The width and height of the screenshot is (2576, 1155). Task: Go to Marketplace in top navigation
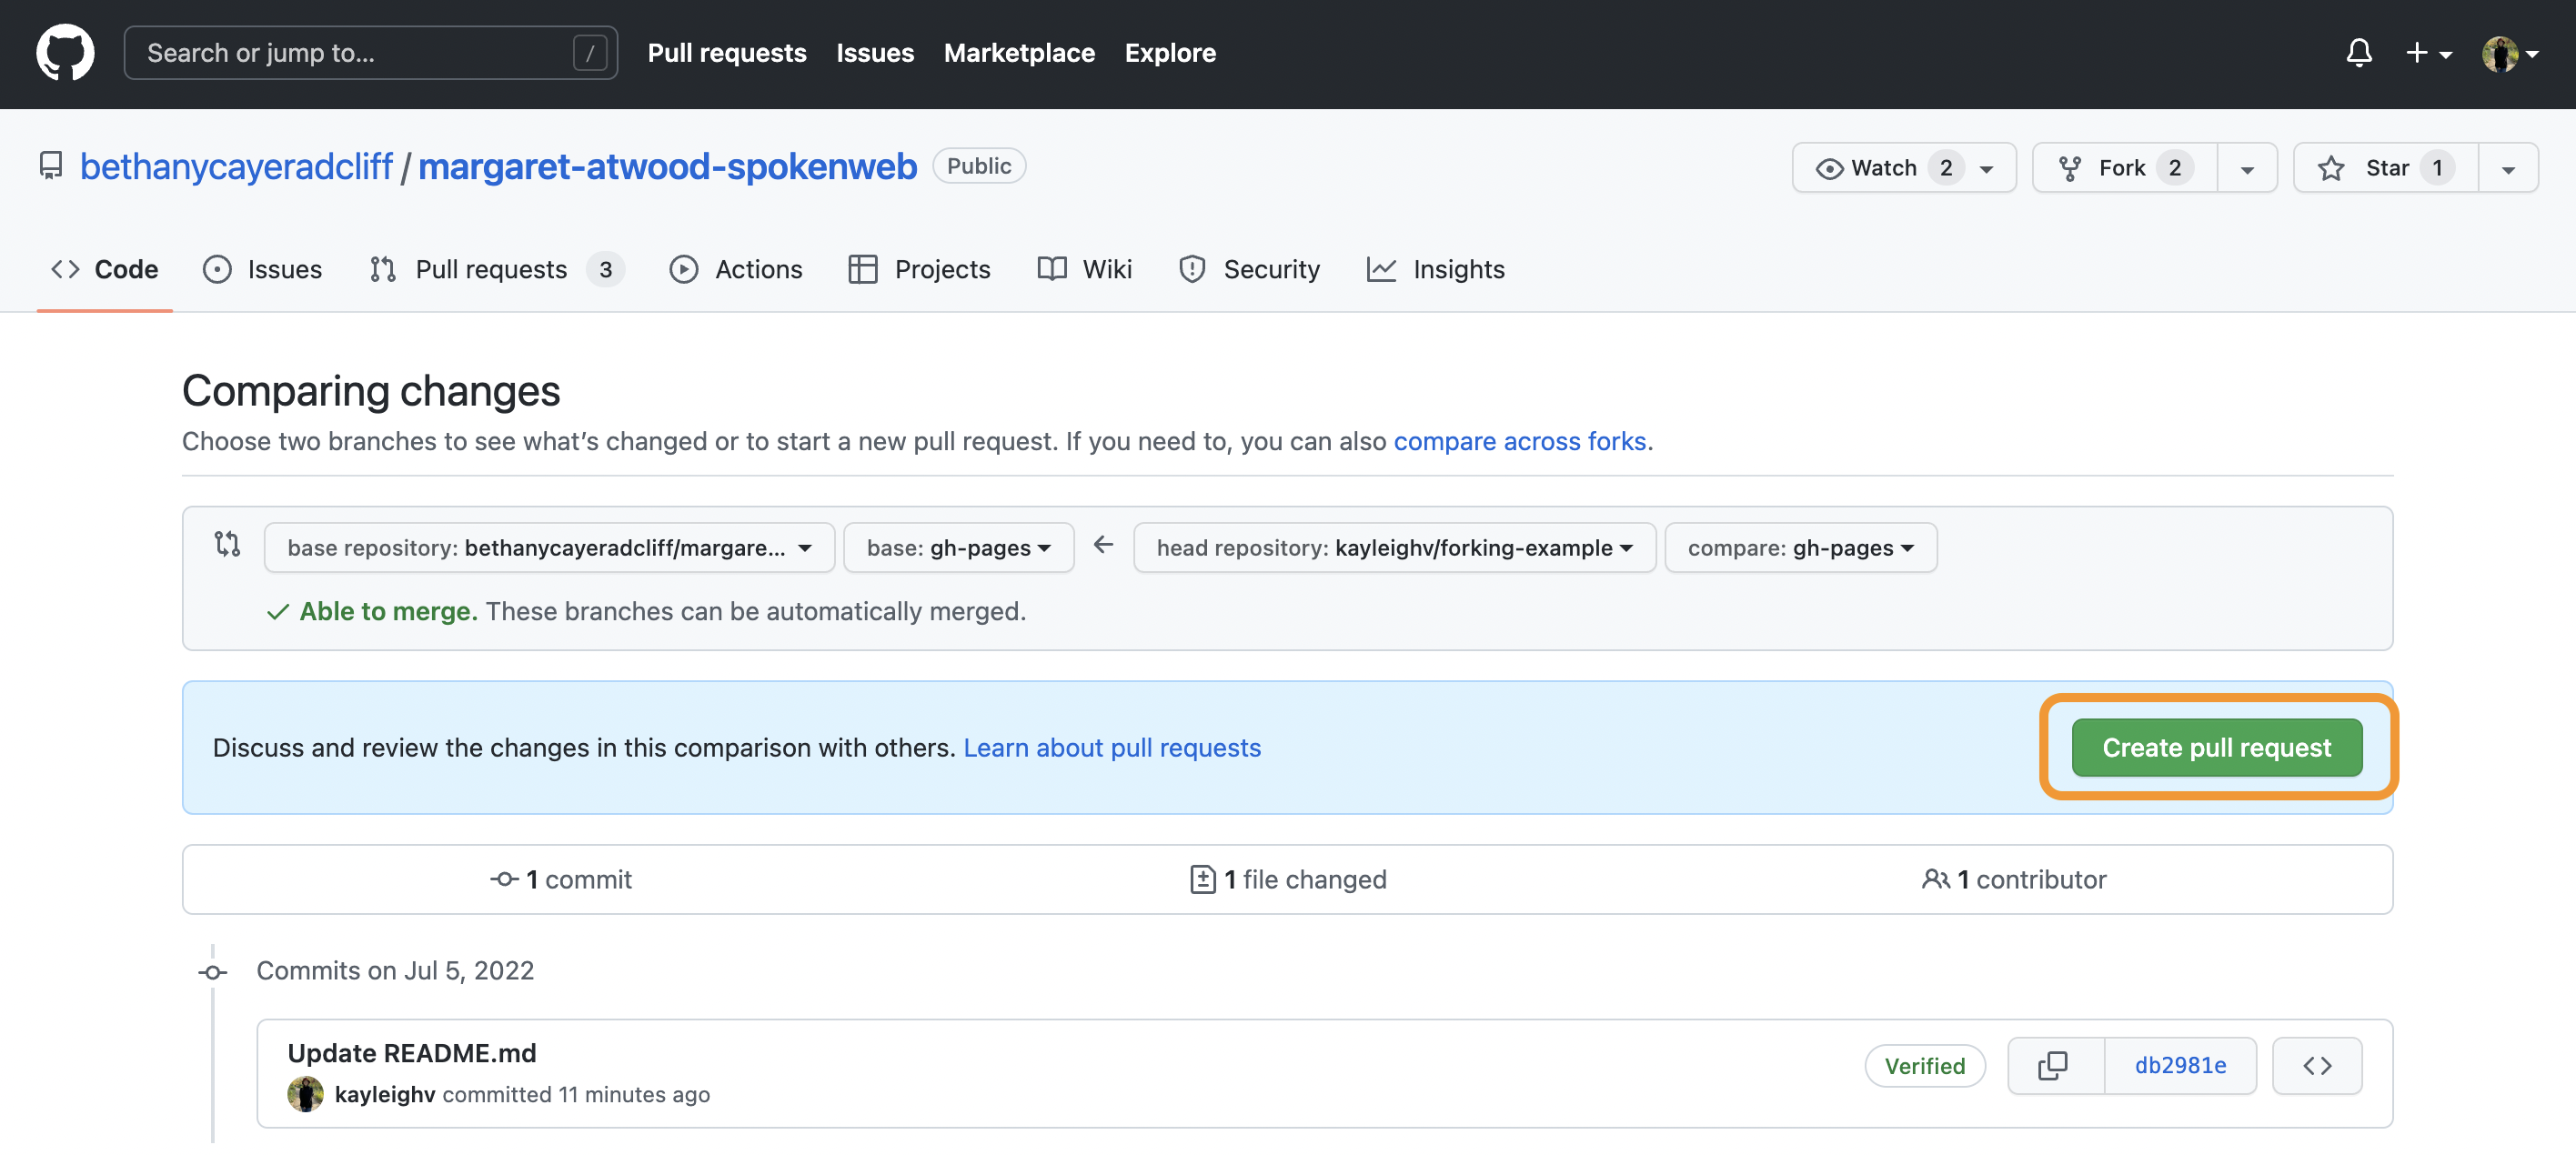1019,53
